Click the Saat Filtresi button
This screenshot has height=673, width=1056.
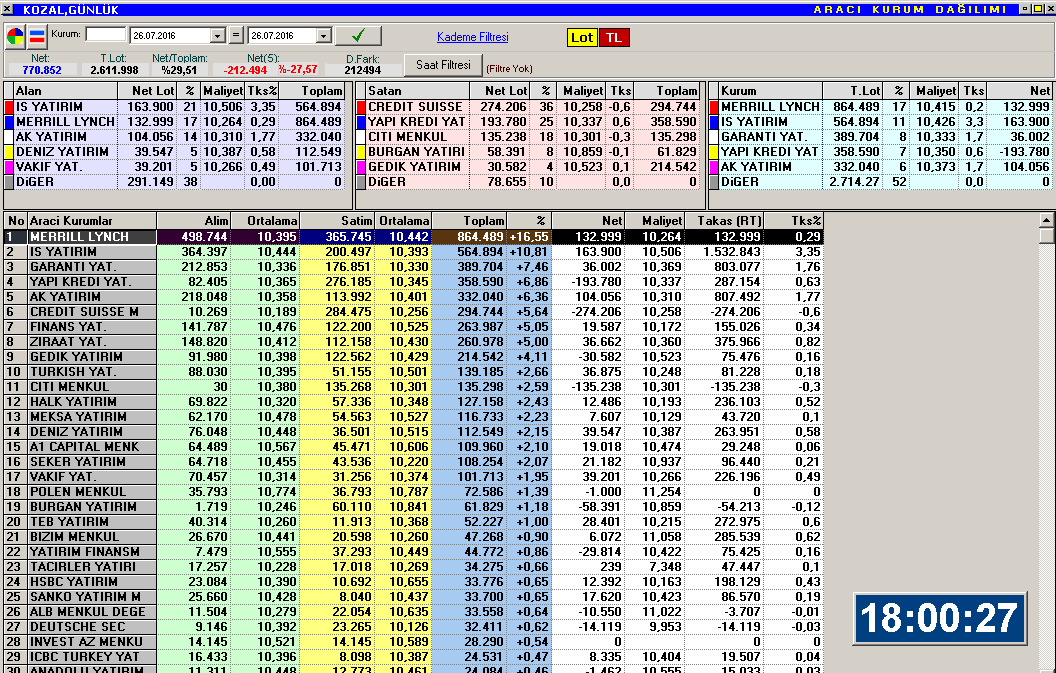click(x=442, y=65)
